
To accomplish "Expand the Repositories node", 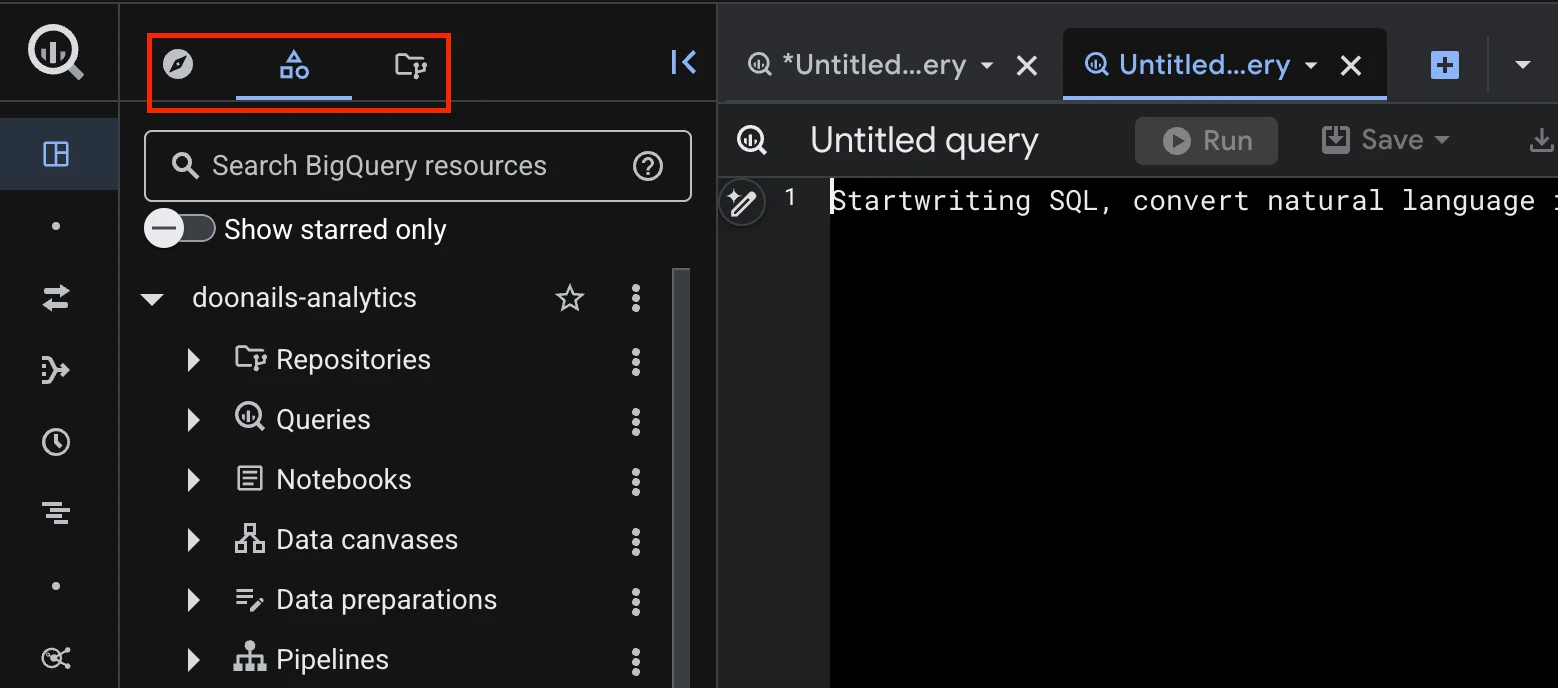I will pos(194,361).
